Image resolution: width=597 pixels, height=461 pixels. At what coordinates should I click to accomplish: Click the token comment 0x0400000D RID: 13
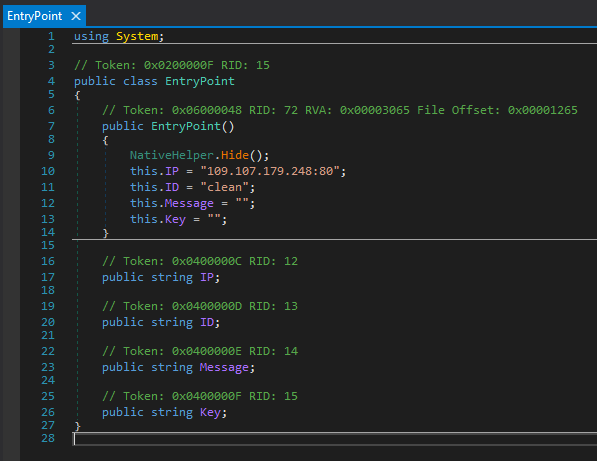200,306
